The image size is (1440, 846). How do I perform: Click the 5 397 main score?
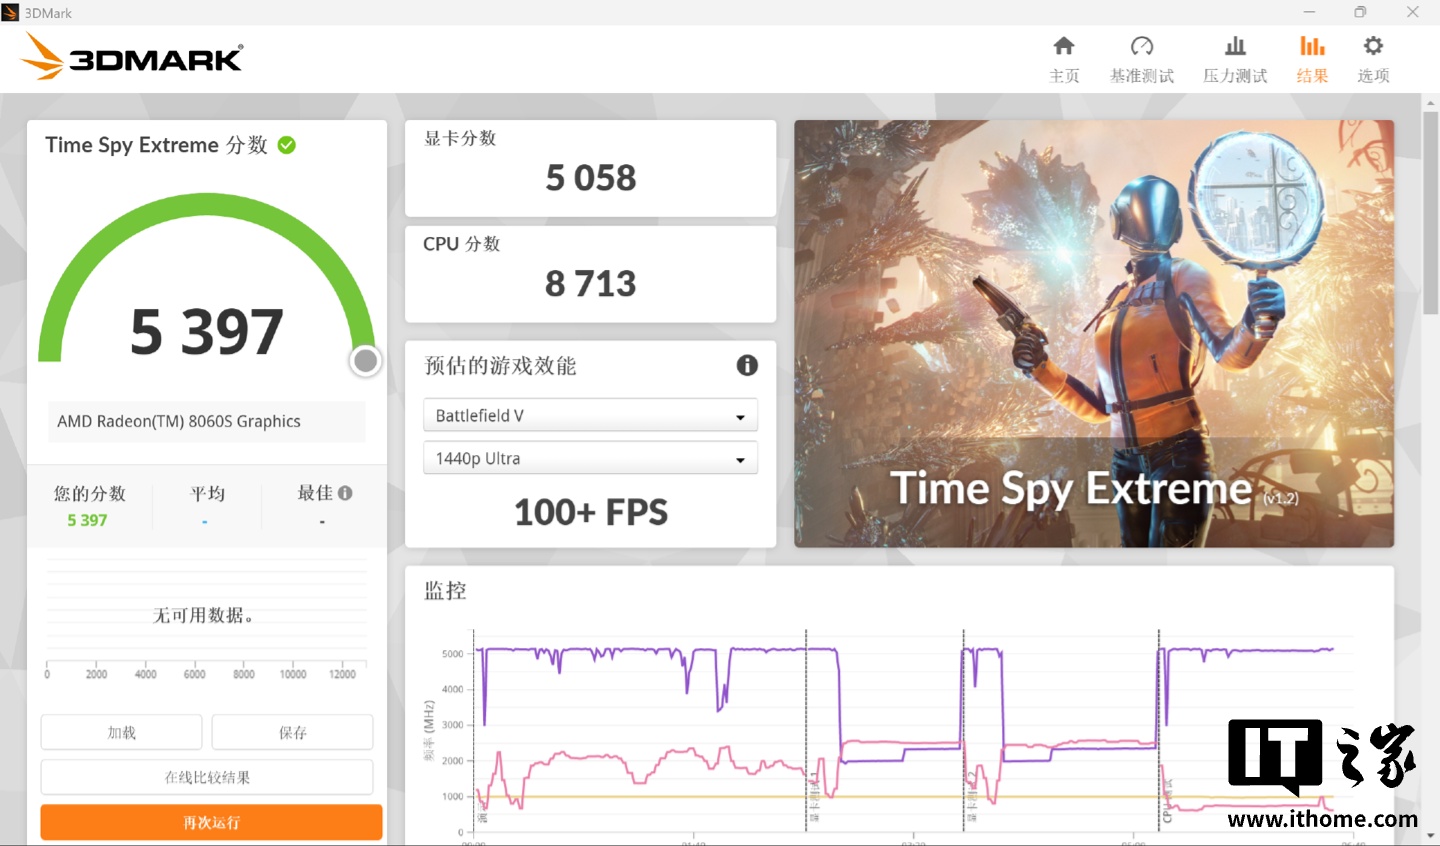(207, 332)
